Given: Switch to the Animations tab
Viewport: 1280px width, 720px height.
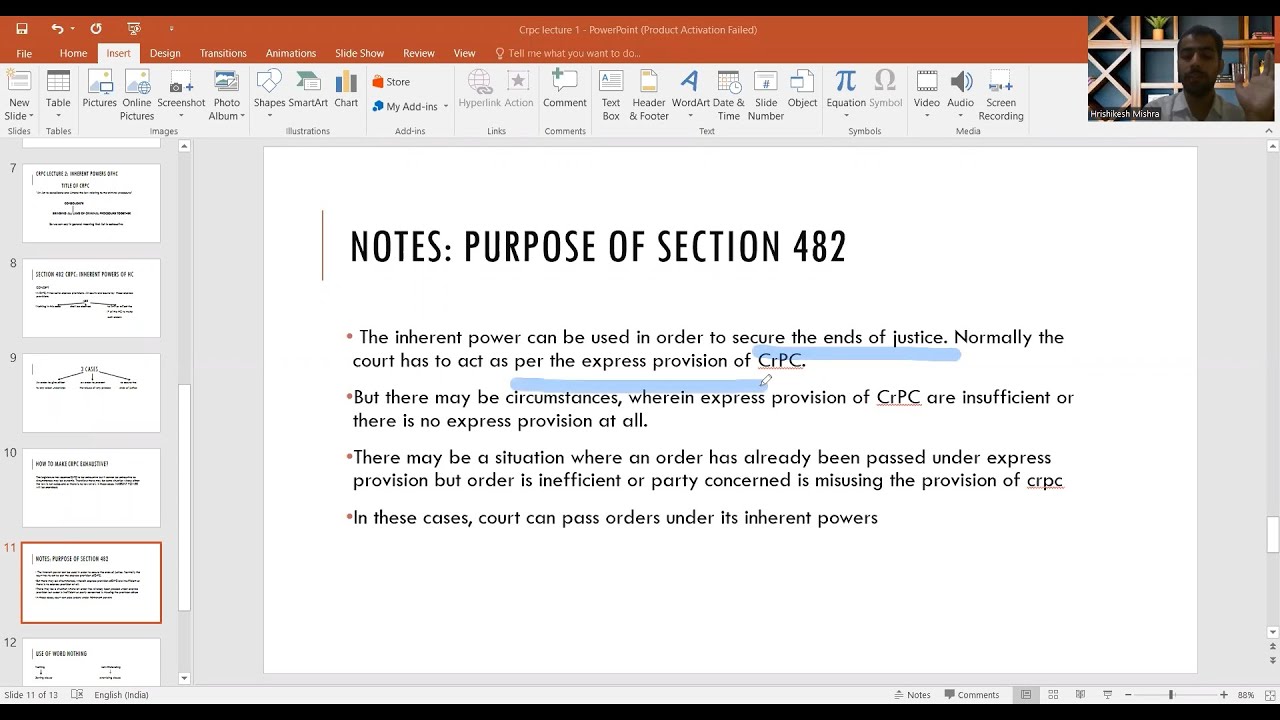Looking at the screenshot, I should tap(291, 53).
